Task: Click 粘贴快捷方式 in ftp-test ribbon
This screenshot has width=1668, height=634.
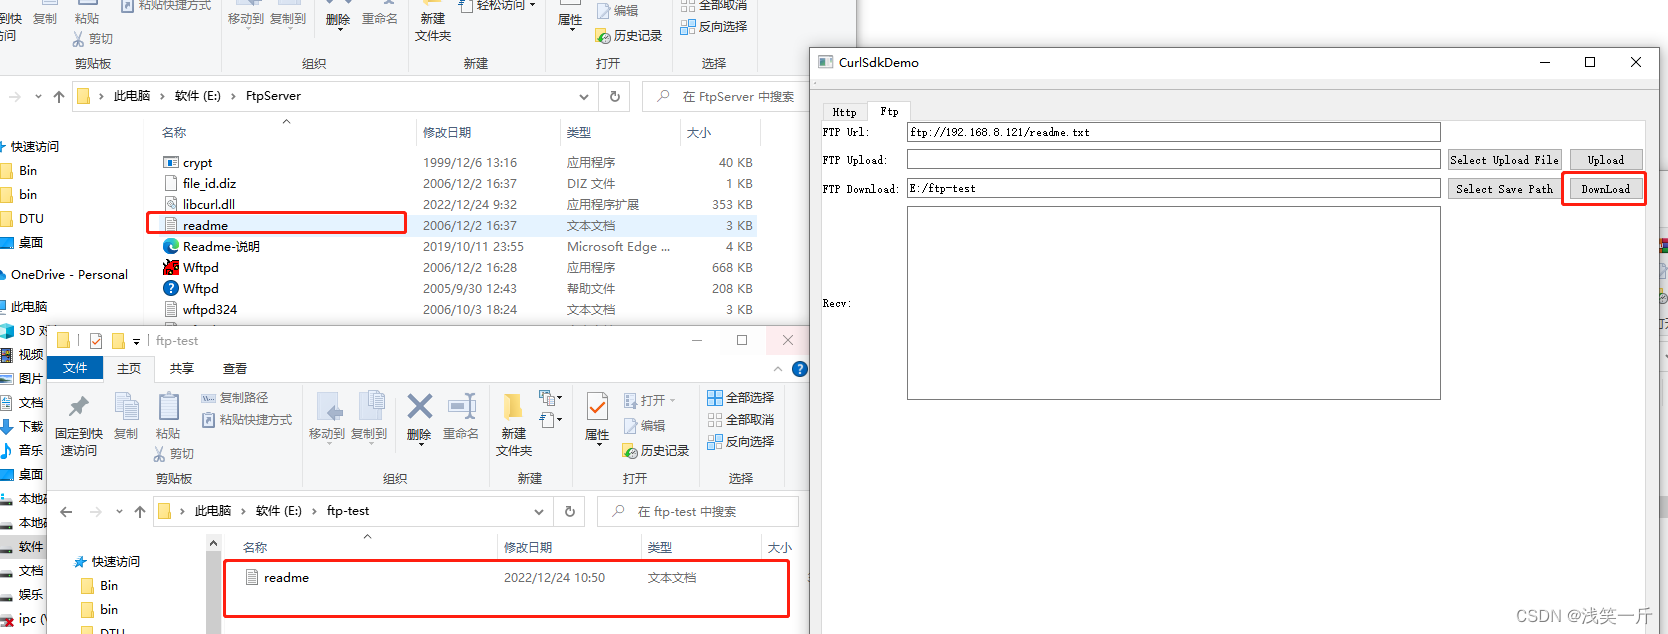Action: pos(247,420)
